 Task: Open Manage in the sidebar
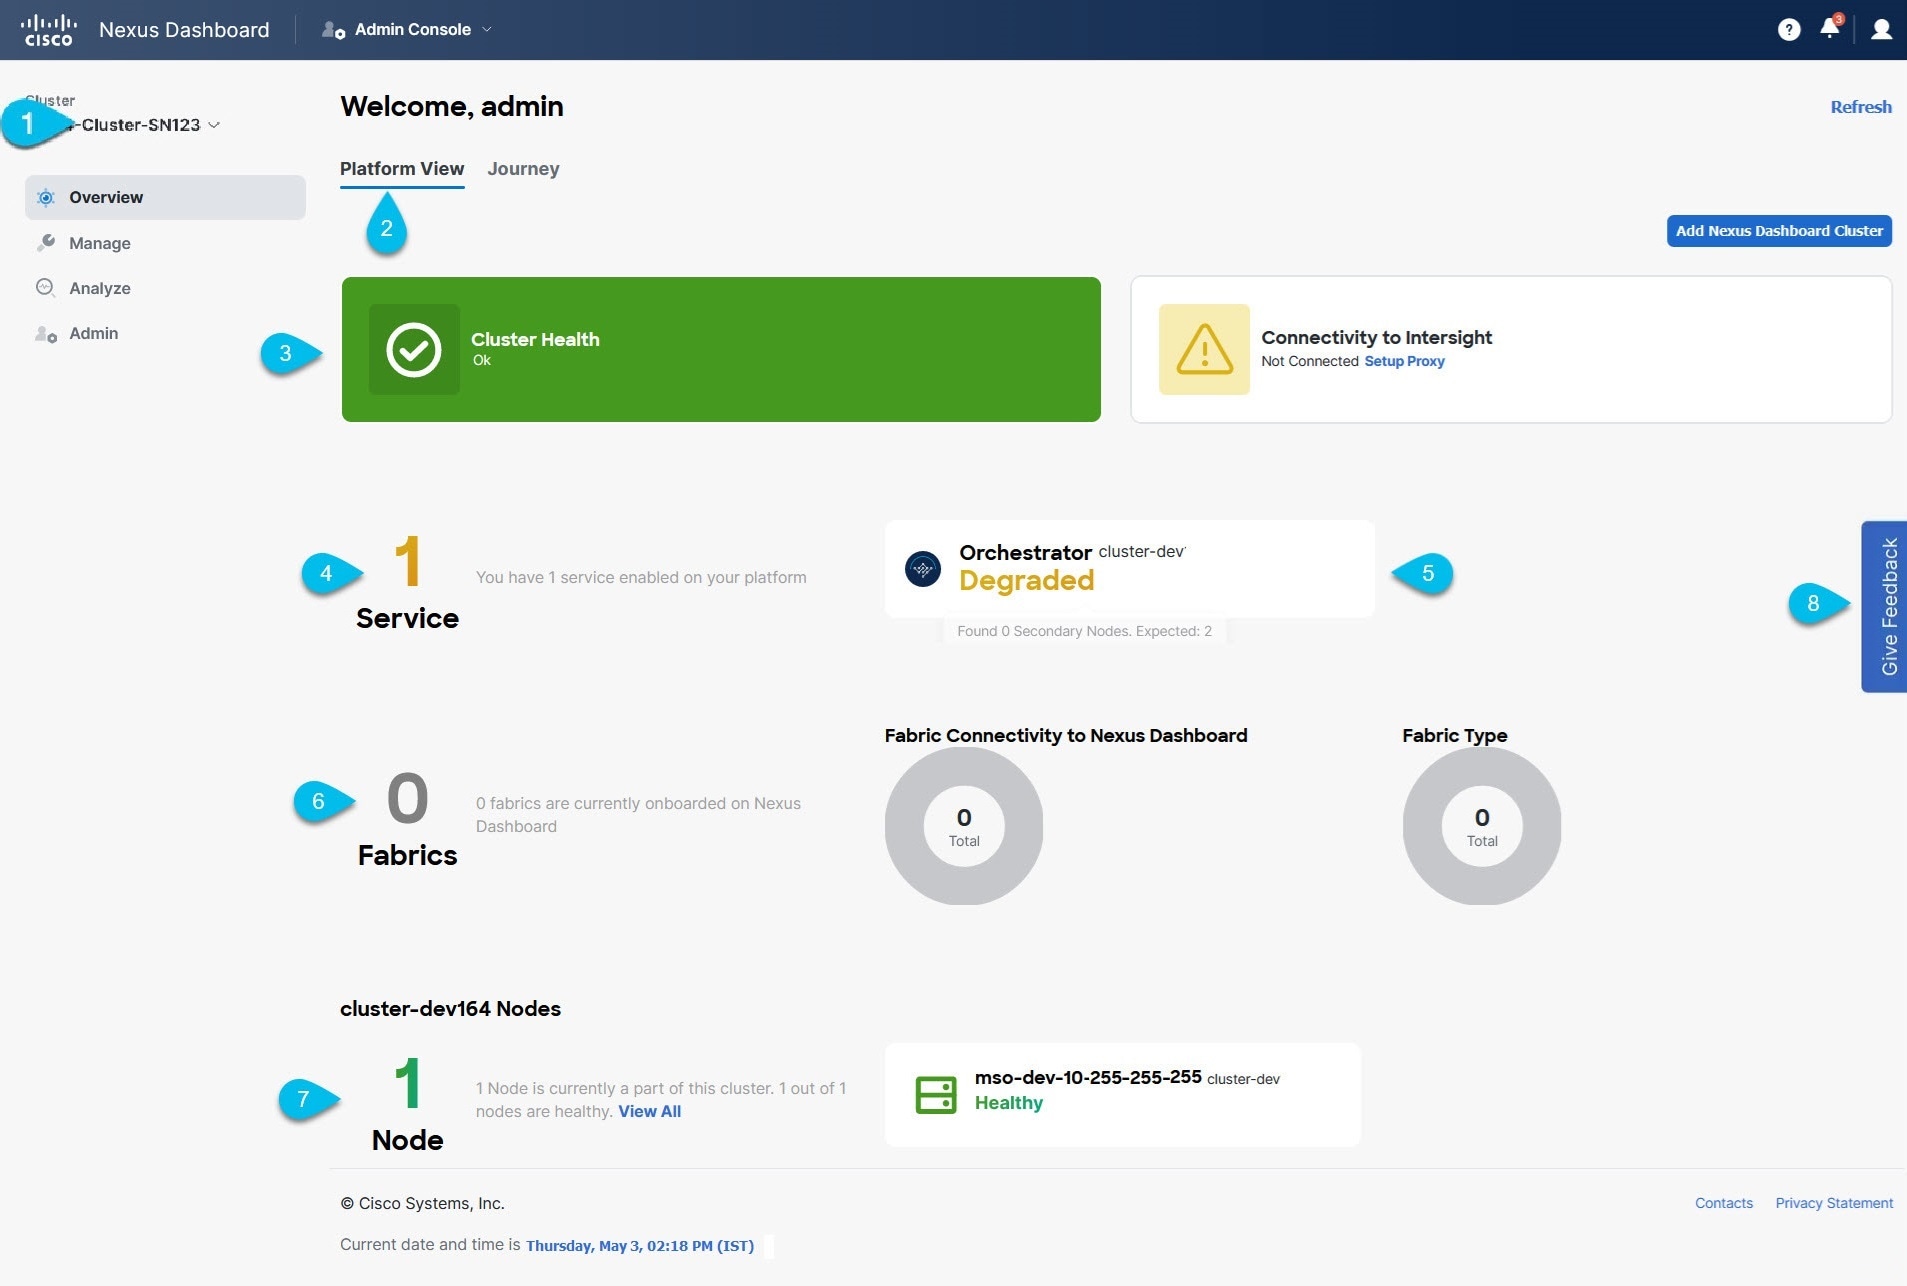tap(165, 243)
